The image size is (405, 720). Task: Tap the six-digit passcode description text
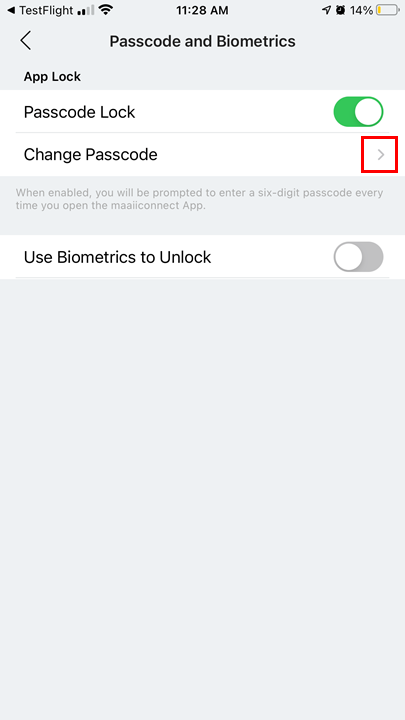(199, 199)
